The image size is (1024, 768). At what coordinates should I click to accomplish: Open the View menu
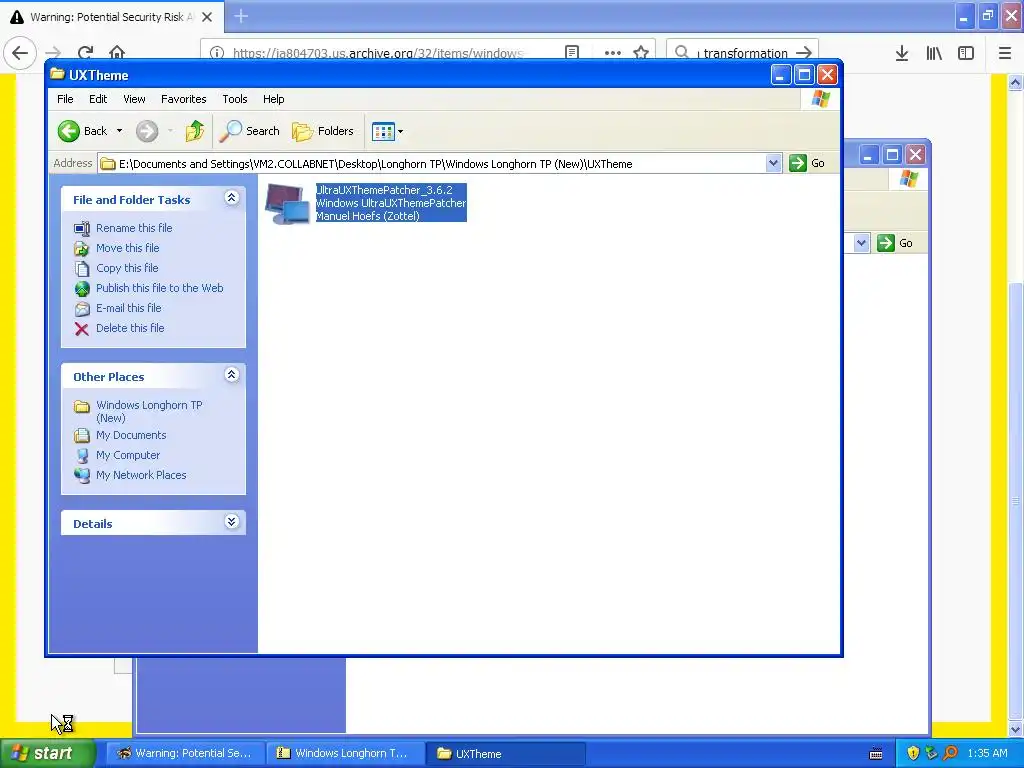(134, 99)
